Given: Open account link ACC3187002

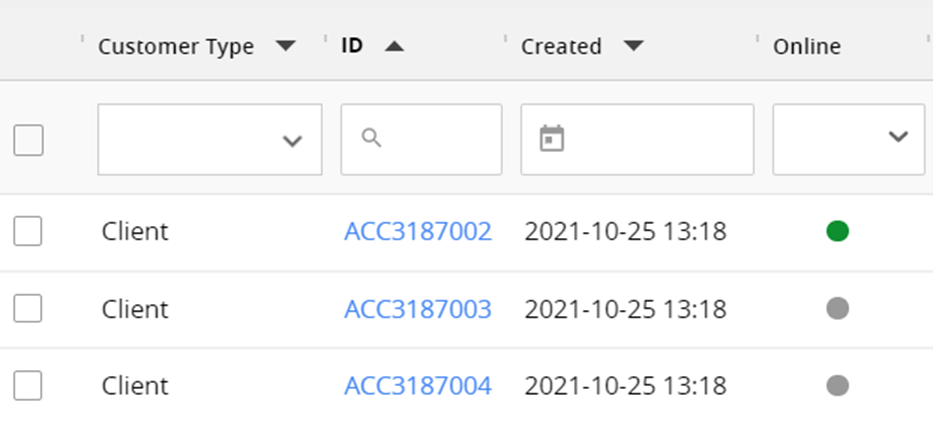Looking at the screenshot, I should coord(418,232).
